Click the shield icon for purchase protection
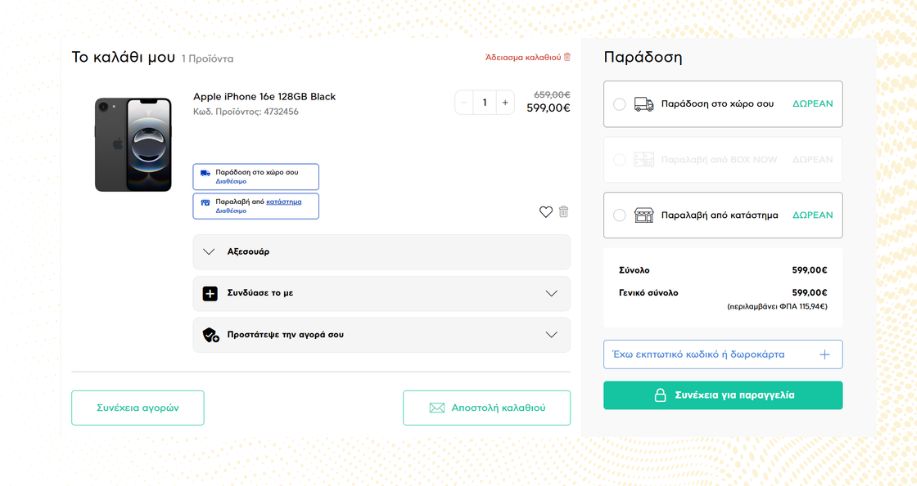The height and width of the screenshot is (486, 917). click(x=210, y=335)
